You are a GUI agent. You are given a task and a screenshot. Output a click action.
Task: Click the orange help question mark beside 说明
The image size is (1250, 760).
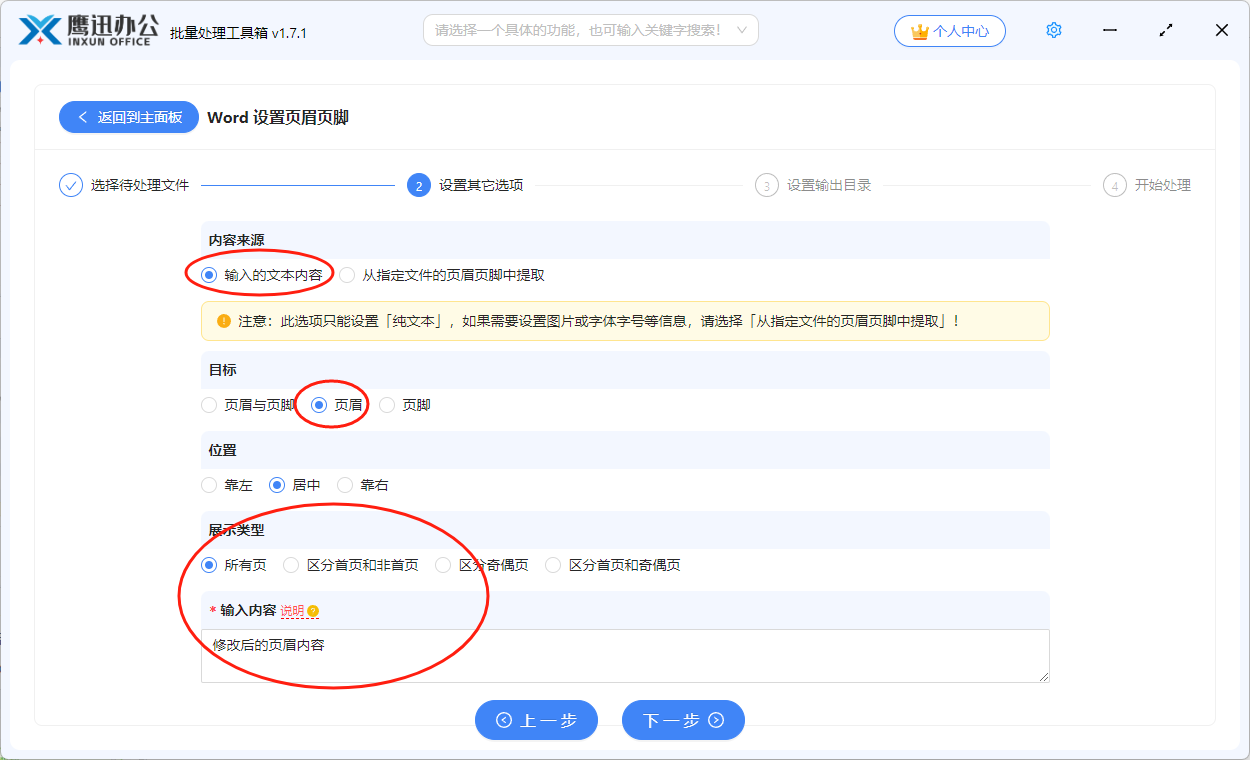coord(313,610)
